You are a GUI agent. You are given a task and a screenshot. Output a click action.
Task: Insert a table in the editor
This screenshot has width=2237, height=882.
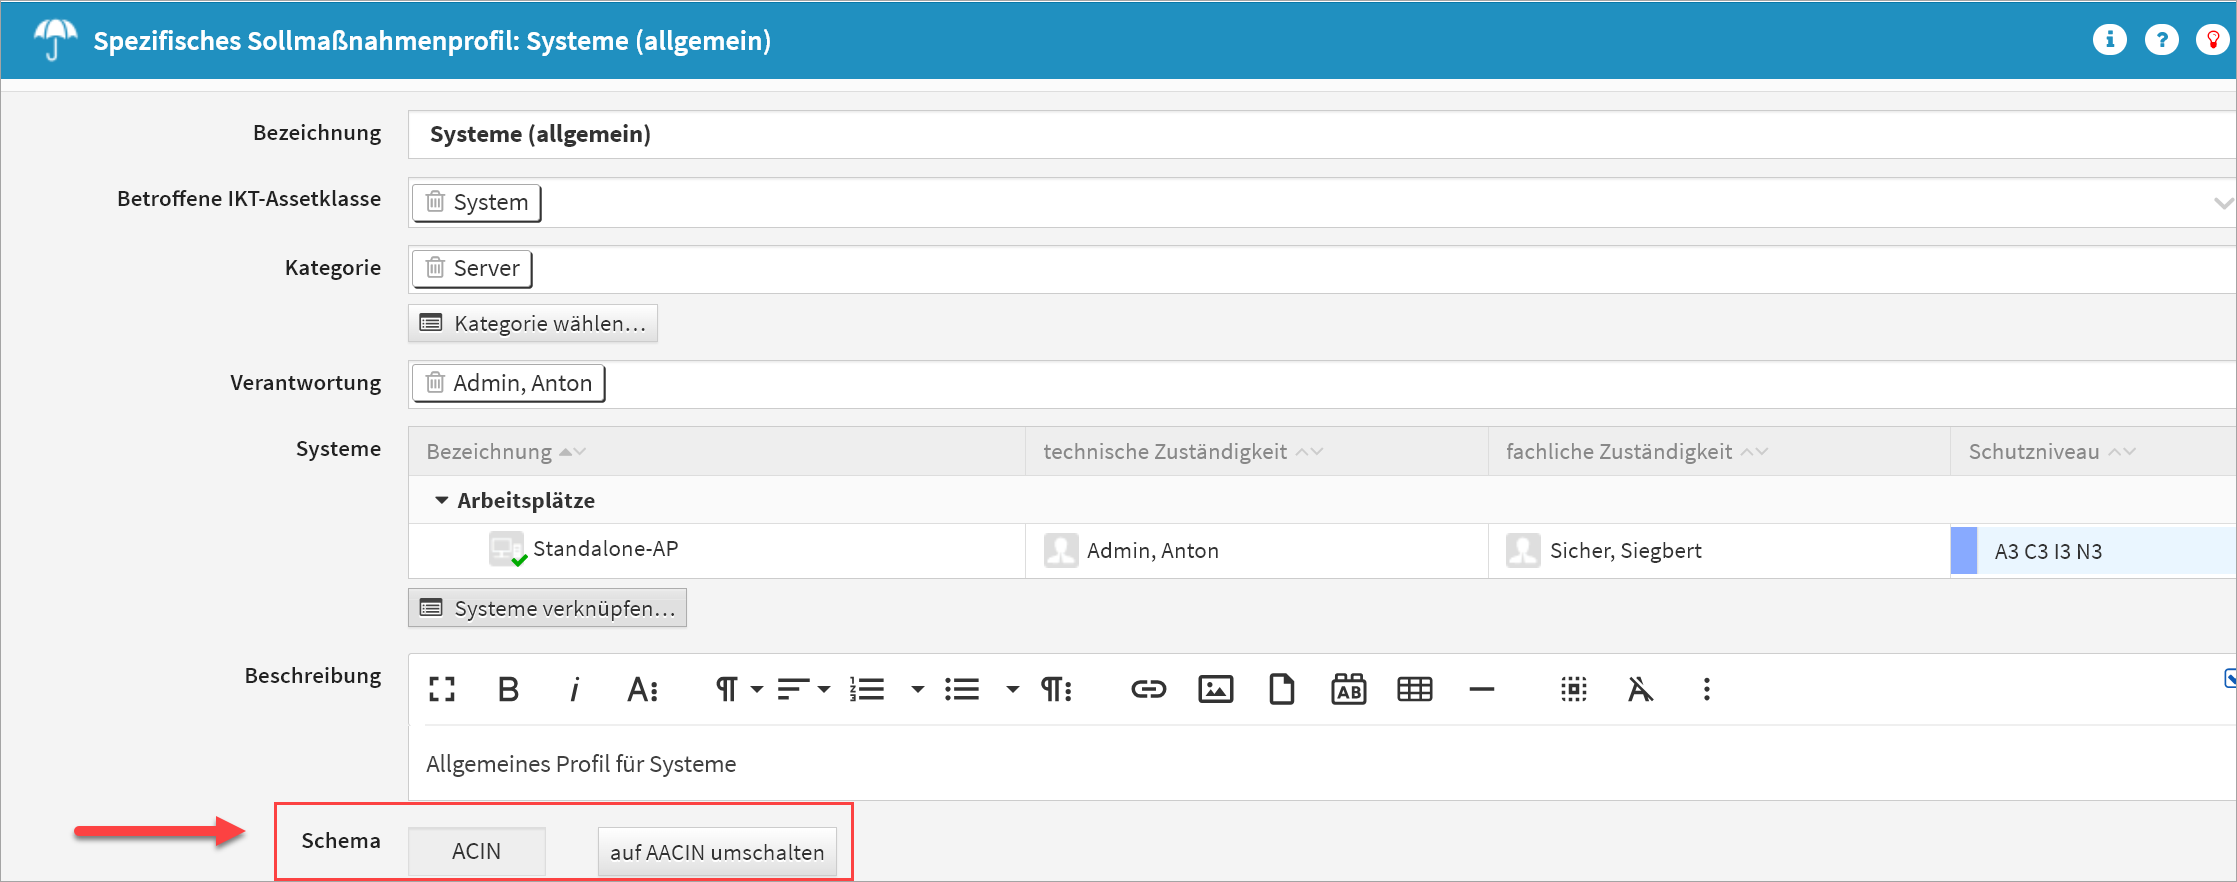pos(1414,689)
